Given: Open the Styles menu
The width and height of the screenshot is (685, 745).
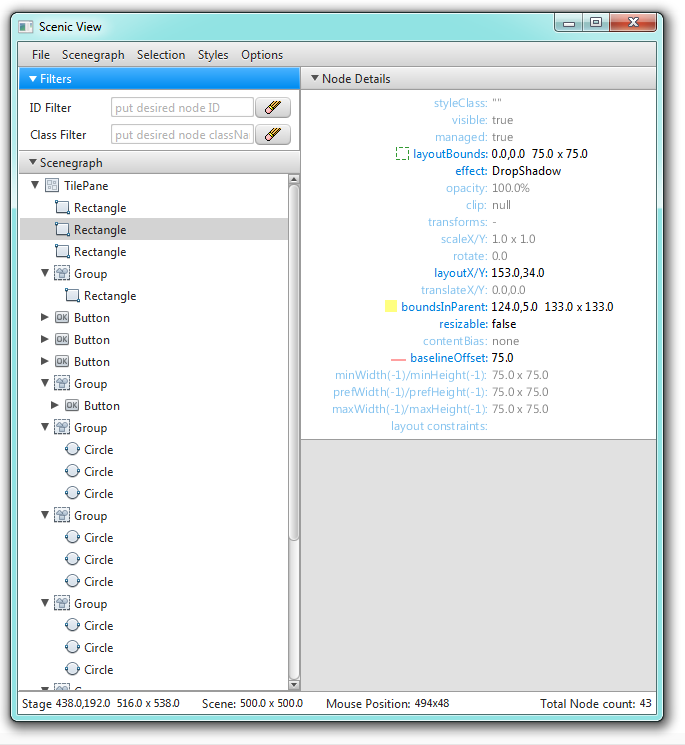Looking at the screenshot, I should click(212, 55).
